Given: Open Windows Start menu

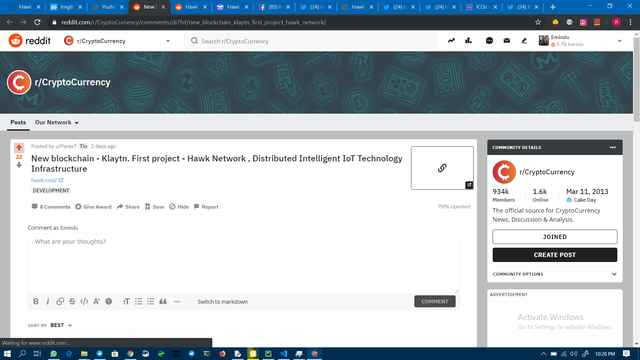Looking at the screenshot, I should click(x=7, y=353).
